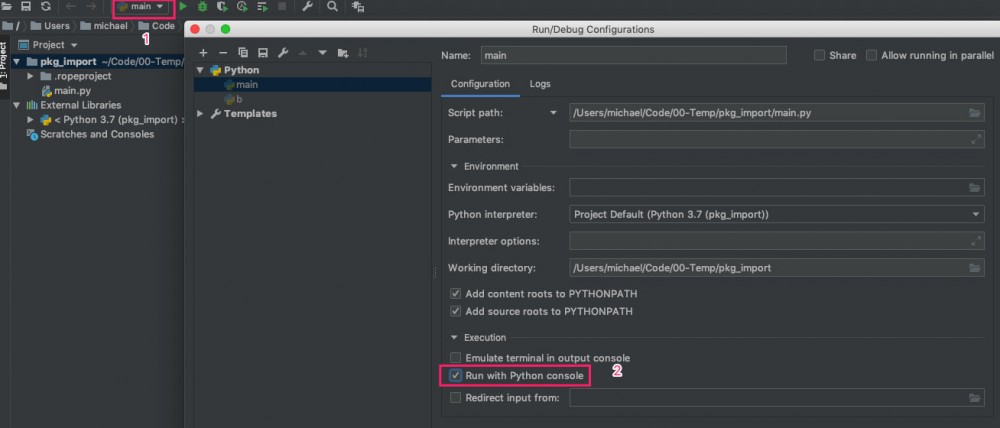The width and height of the screenshot is (1000, 428).
Task: Click the Synchronize refresh icon
Action: (x=45, y=6)
